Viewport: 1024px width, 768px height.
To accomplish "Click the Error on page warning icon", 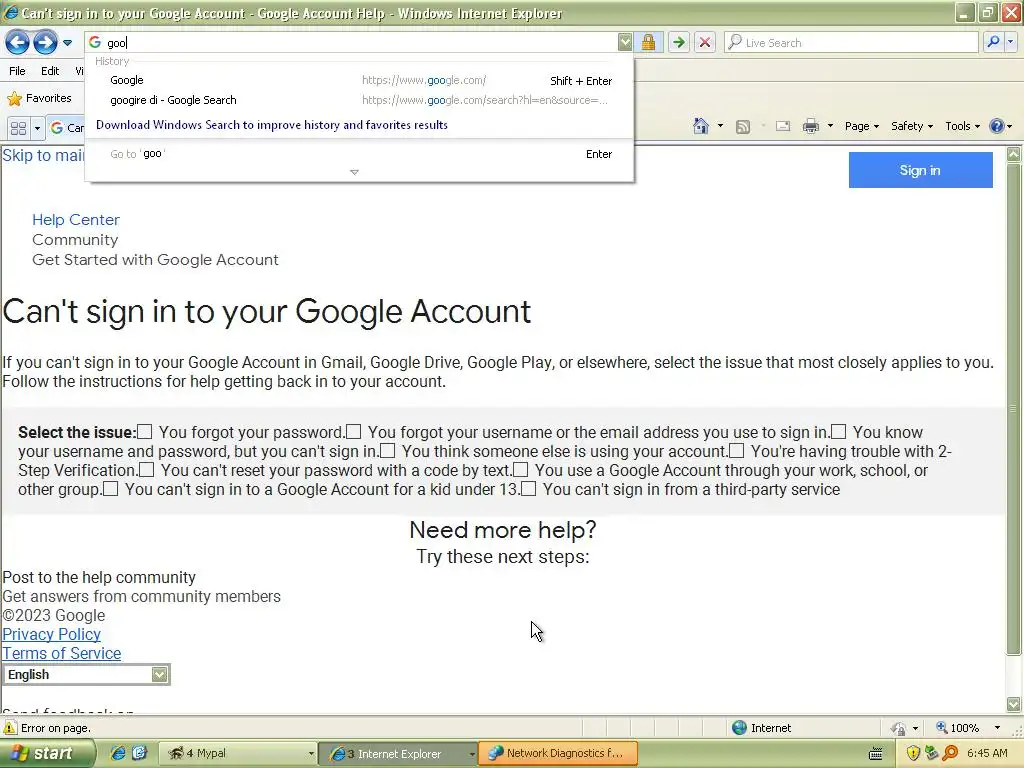I will [10, 728].
